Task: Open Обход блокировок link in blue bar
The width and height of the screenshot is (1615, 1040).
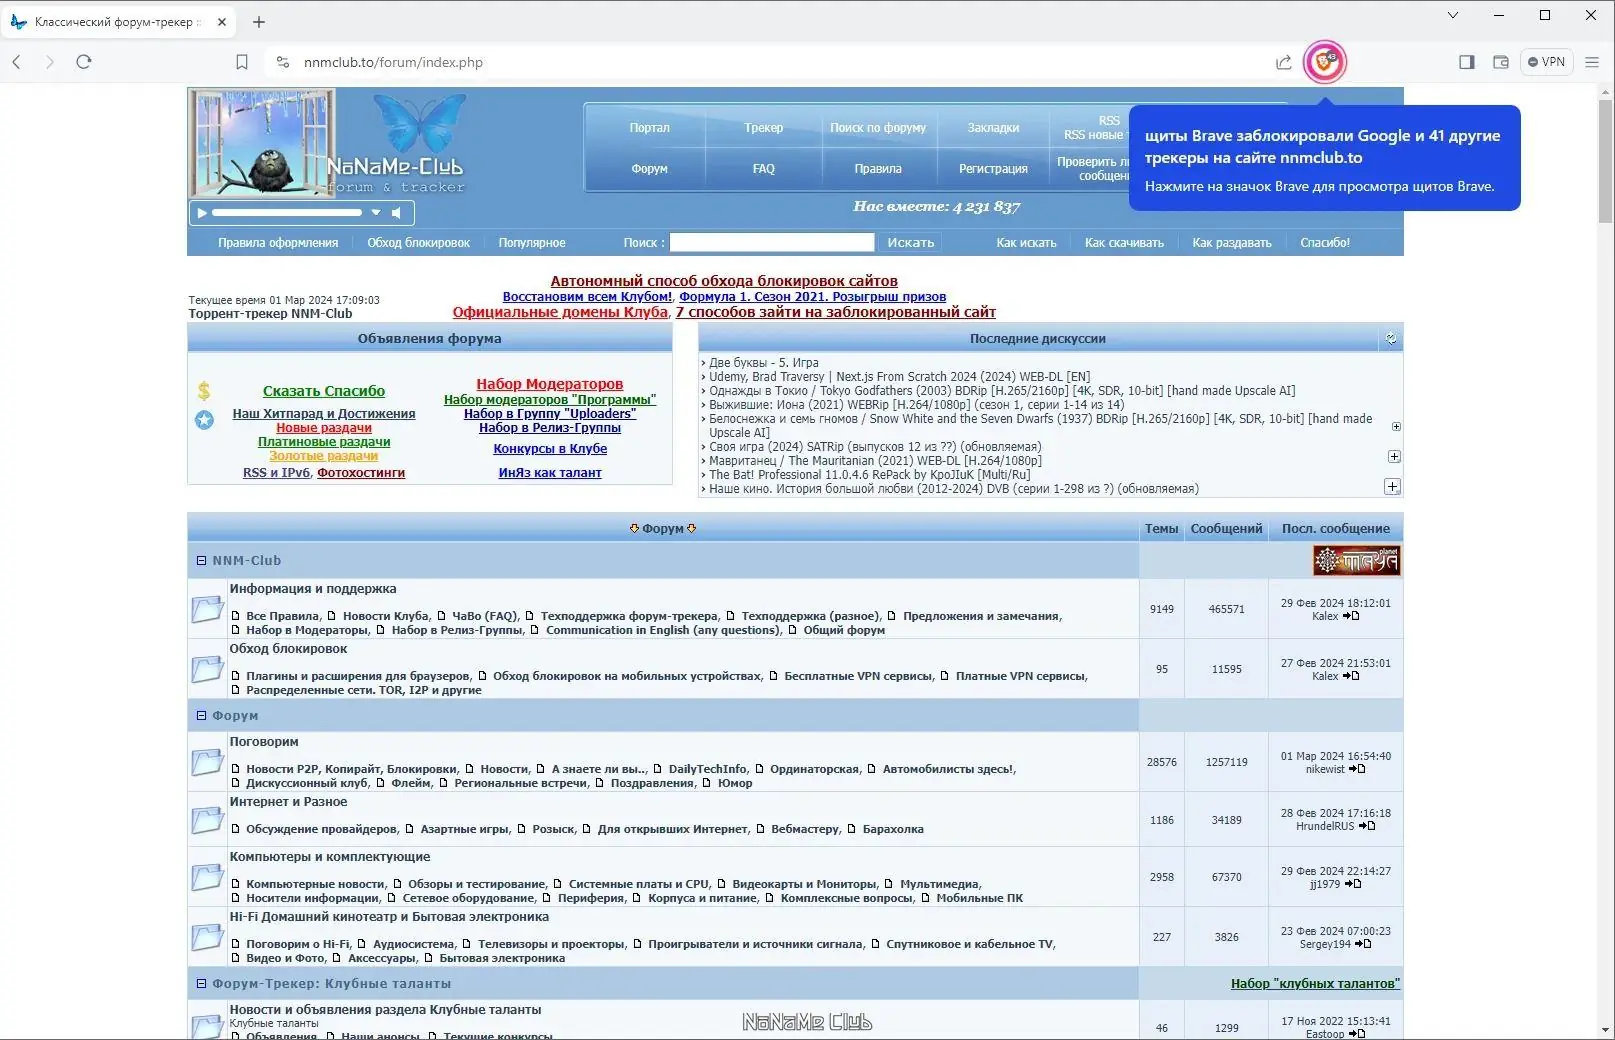Action: [x=418, y=243]
